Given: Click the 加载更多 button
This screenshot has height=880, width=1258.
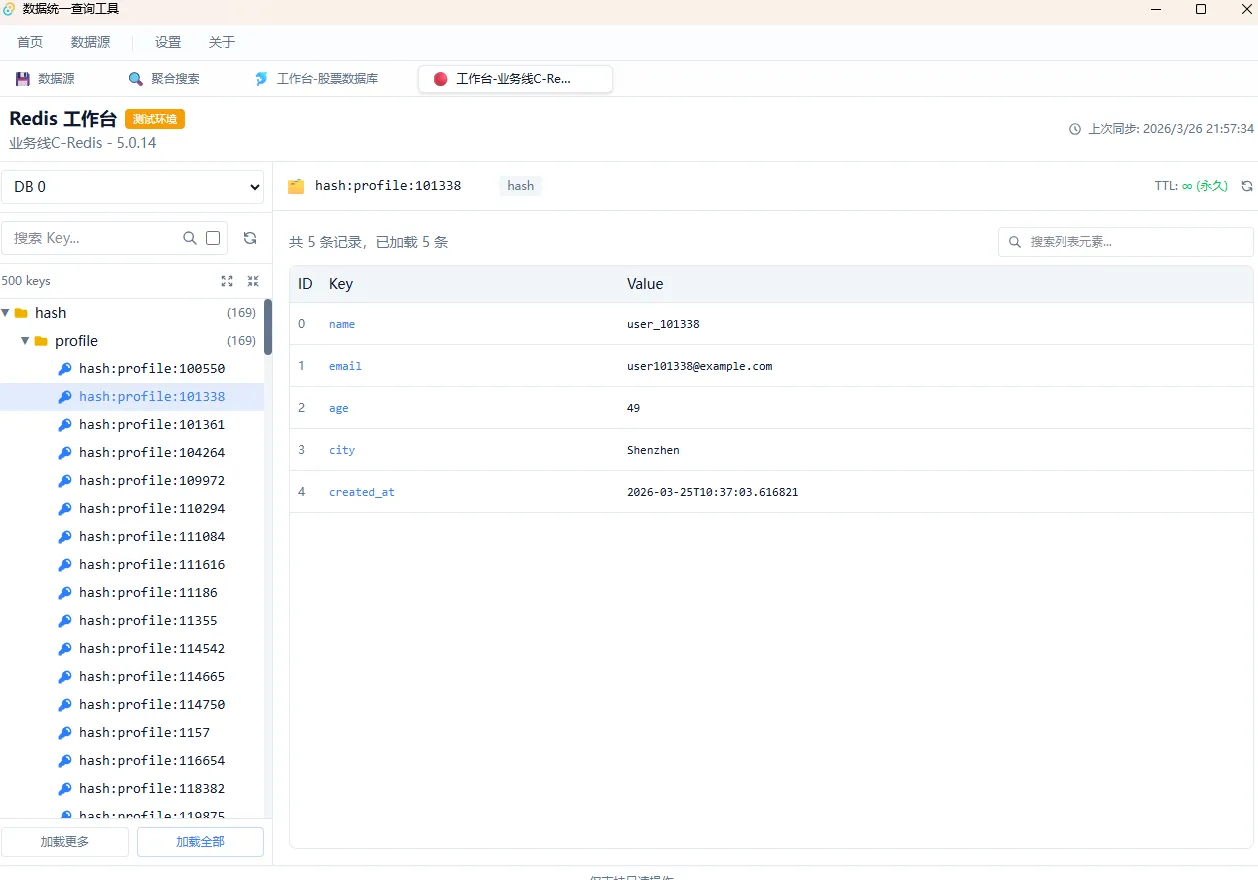Looking at the screenshot, I should pyautogui.click(x=65, y=841).
